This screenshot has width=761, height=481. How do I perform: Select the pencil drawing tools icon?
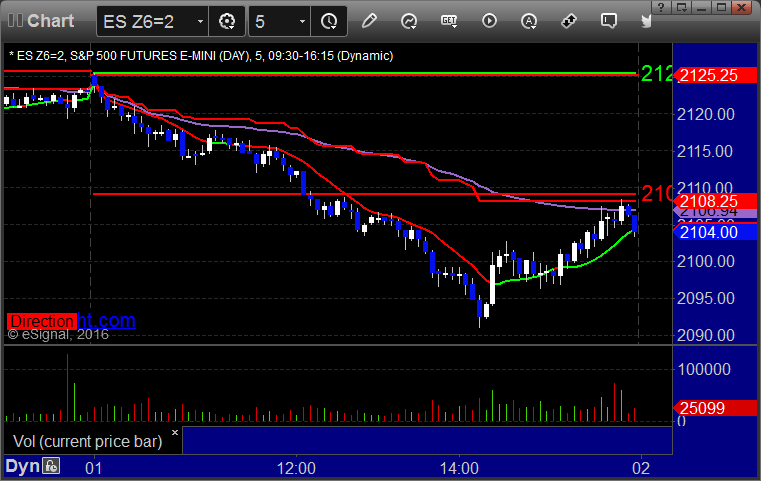coord(369,21)
